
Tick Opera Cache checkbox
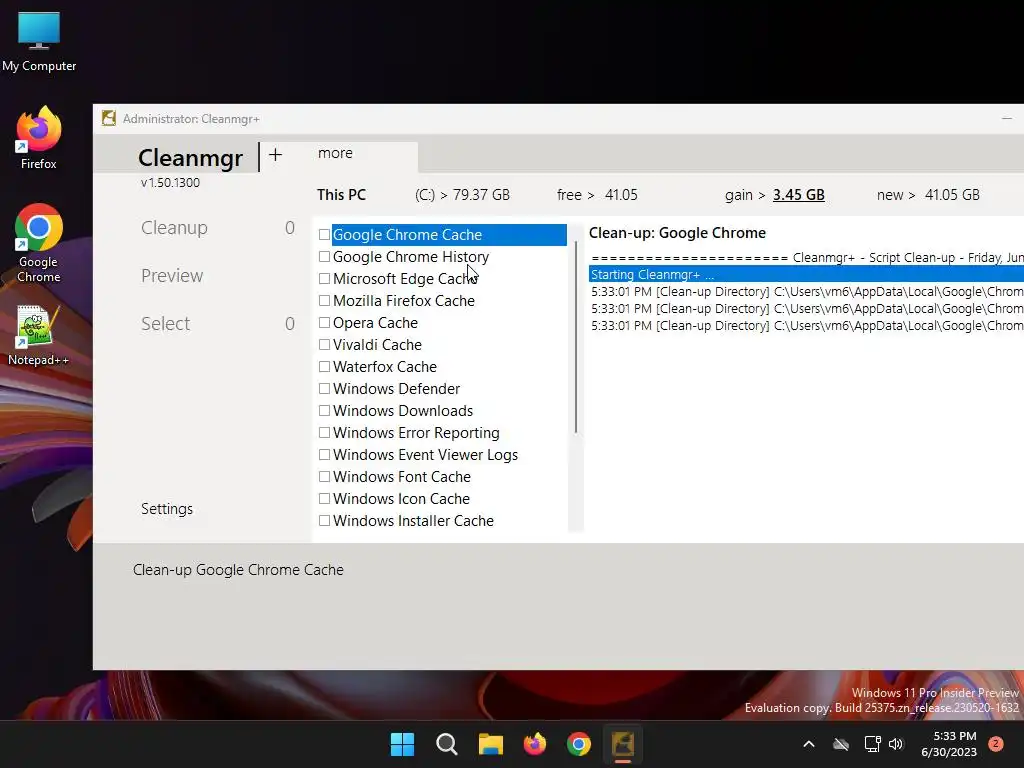[x=324, y=323]
